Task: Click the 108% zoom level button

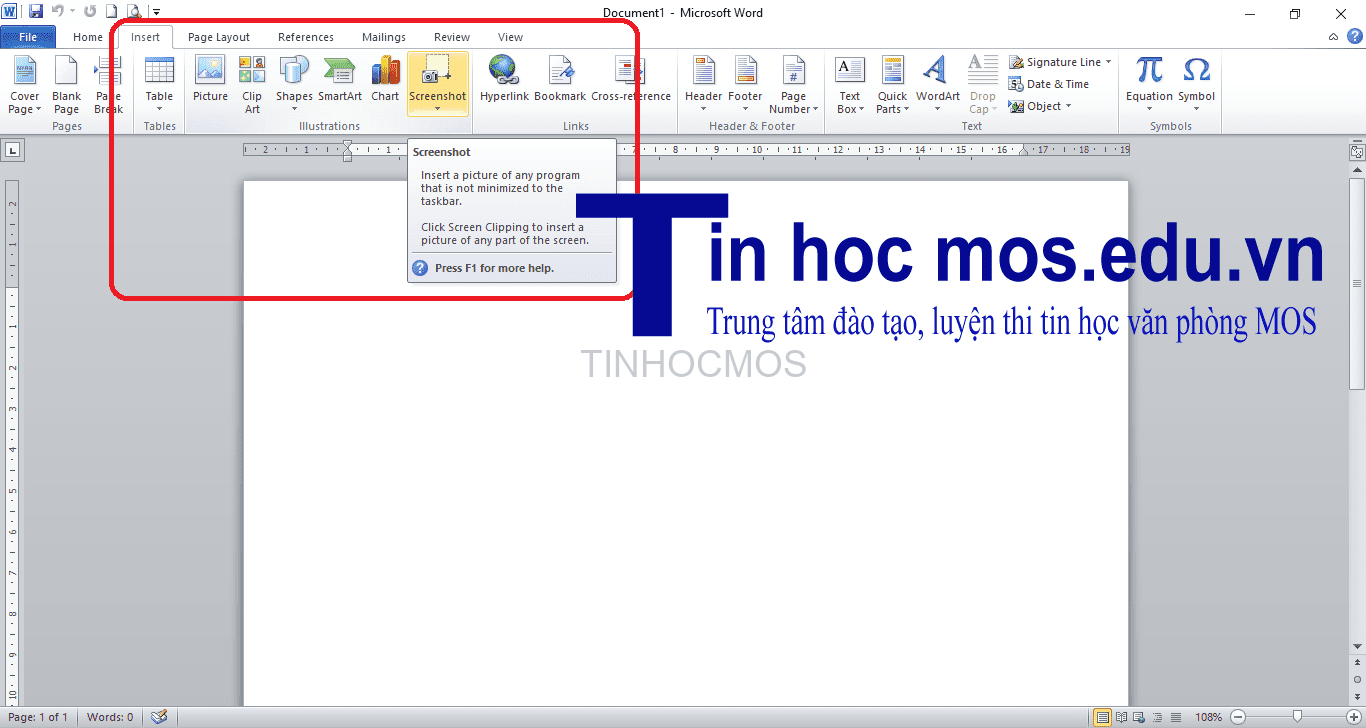Action: [1209, 717]
